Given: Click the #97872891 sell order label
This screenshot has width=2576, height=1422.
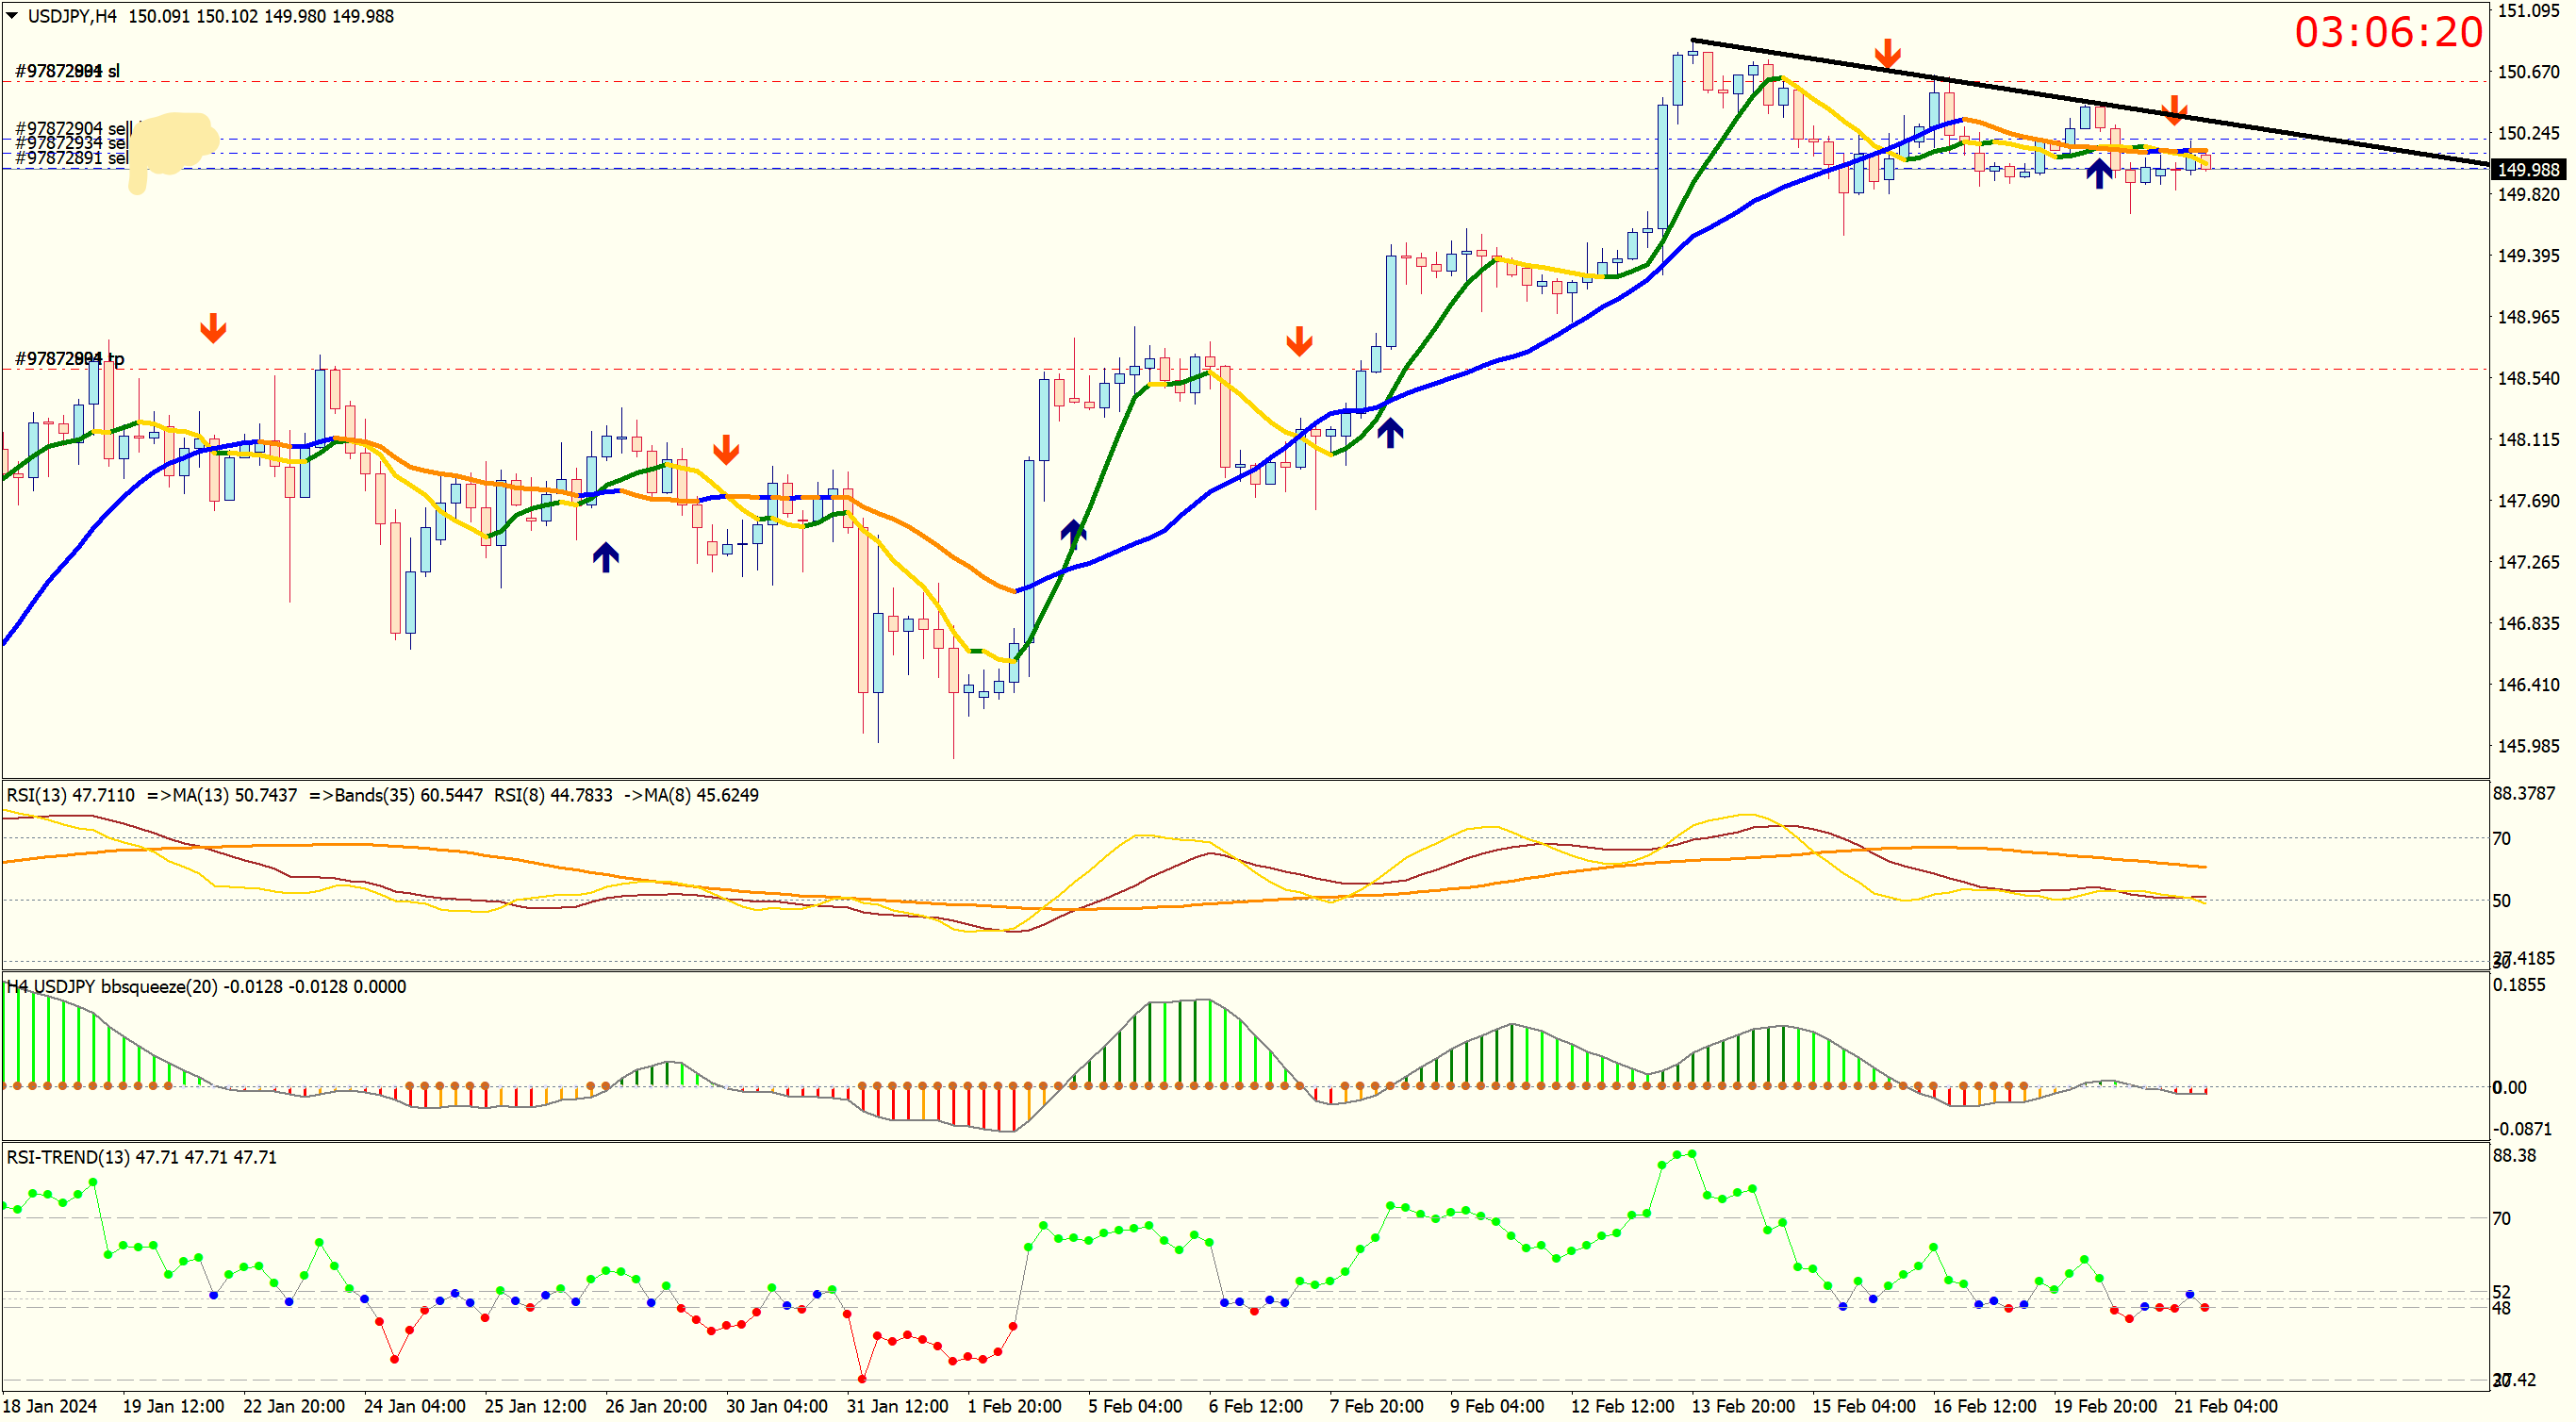Looking at the screenshot, I should click(x=71, y=158).
